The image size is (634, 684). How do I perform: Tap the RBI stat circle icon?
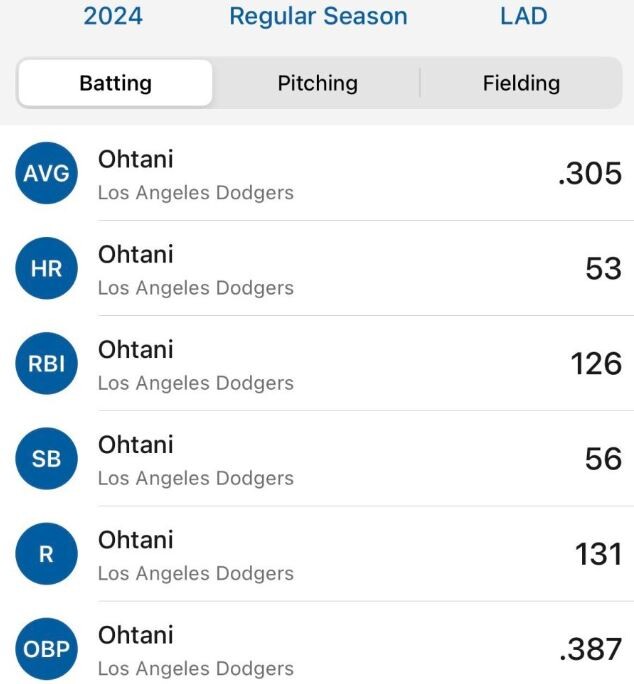[46, 363]
